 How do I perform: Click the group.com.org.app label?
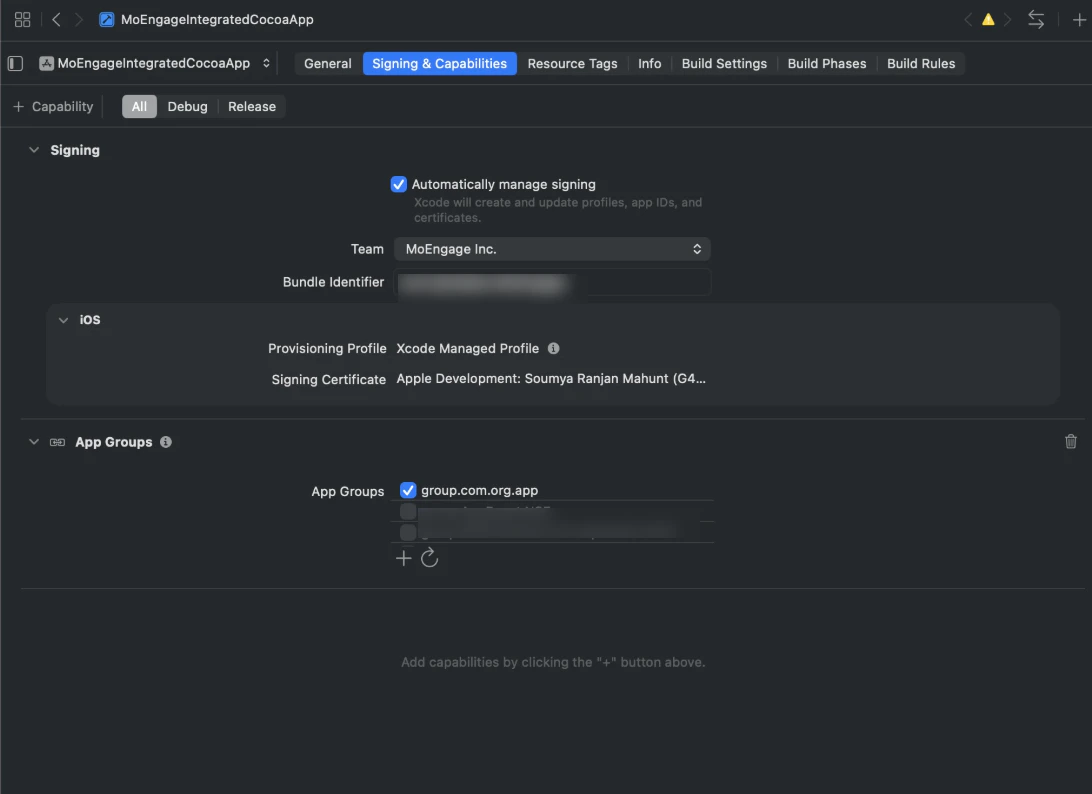click(x=479, y=490)
